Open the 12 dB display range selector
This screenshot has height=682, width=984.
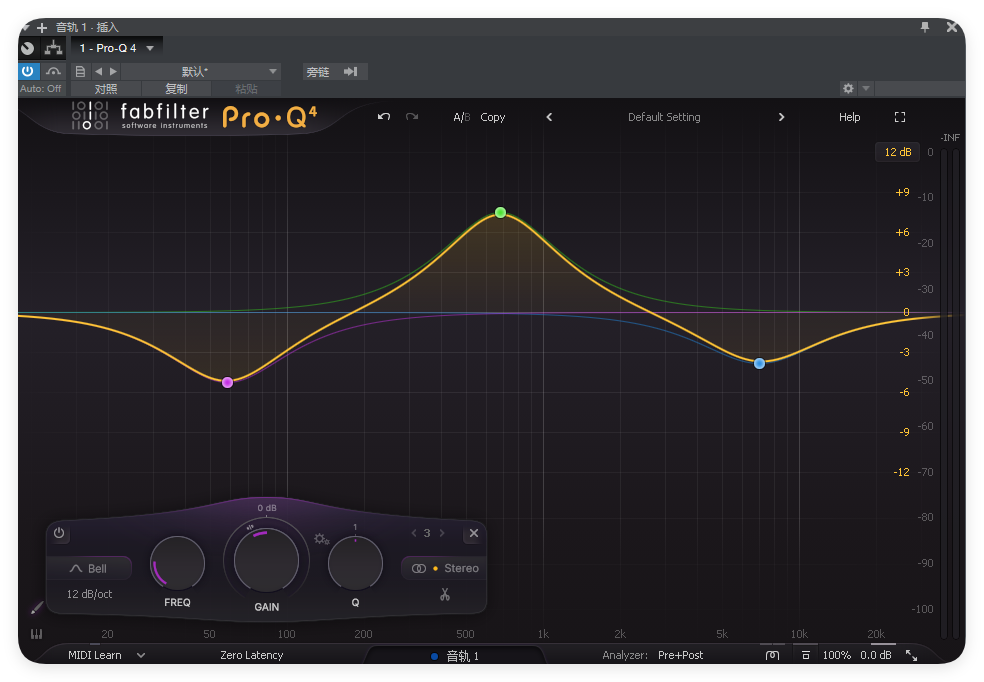(x=897, y=152)
